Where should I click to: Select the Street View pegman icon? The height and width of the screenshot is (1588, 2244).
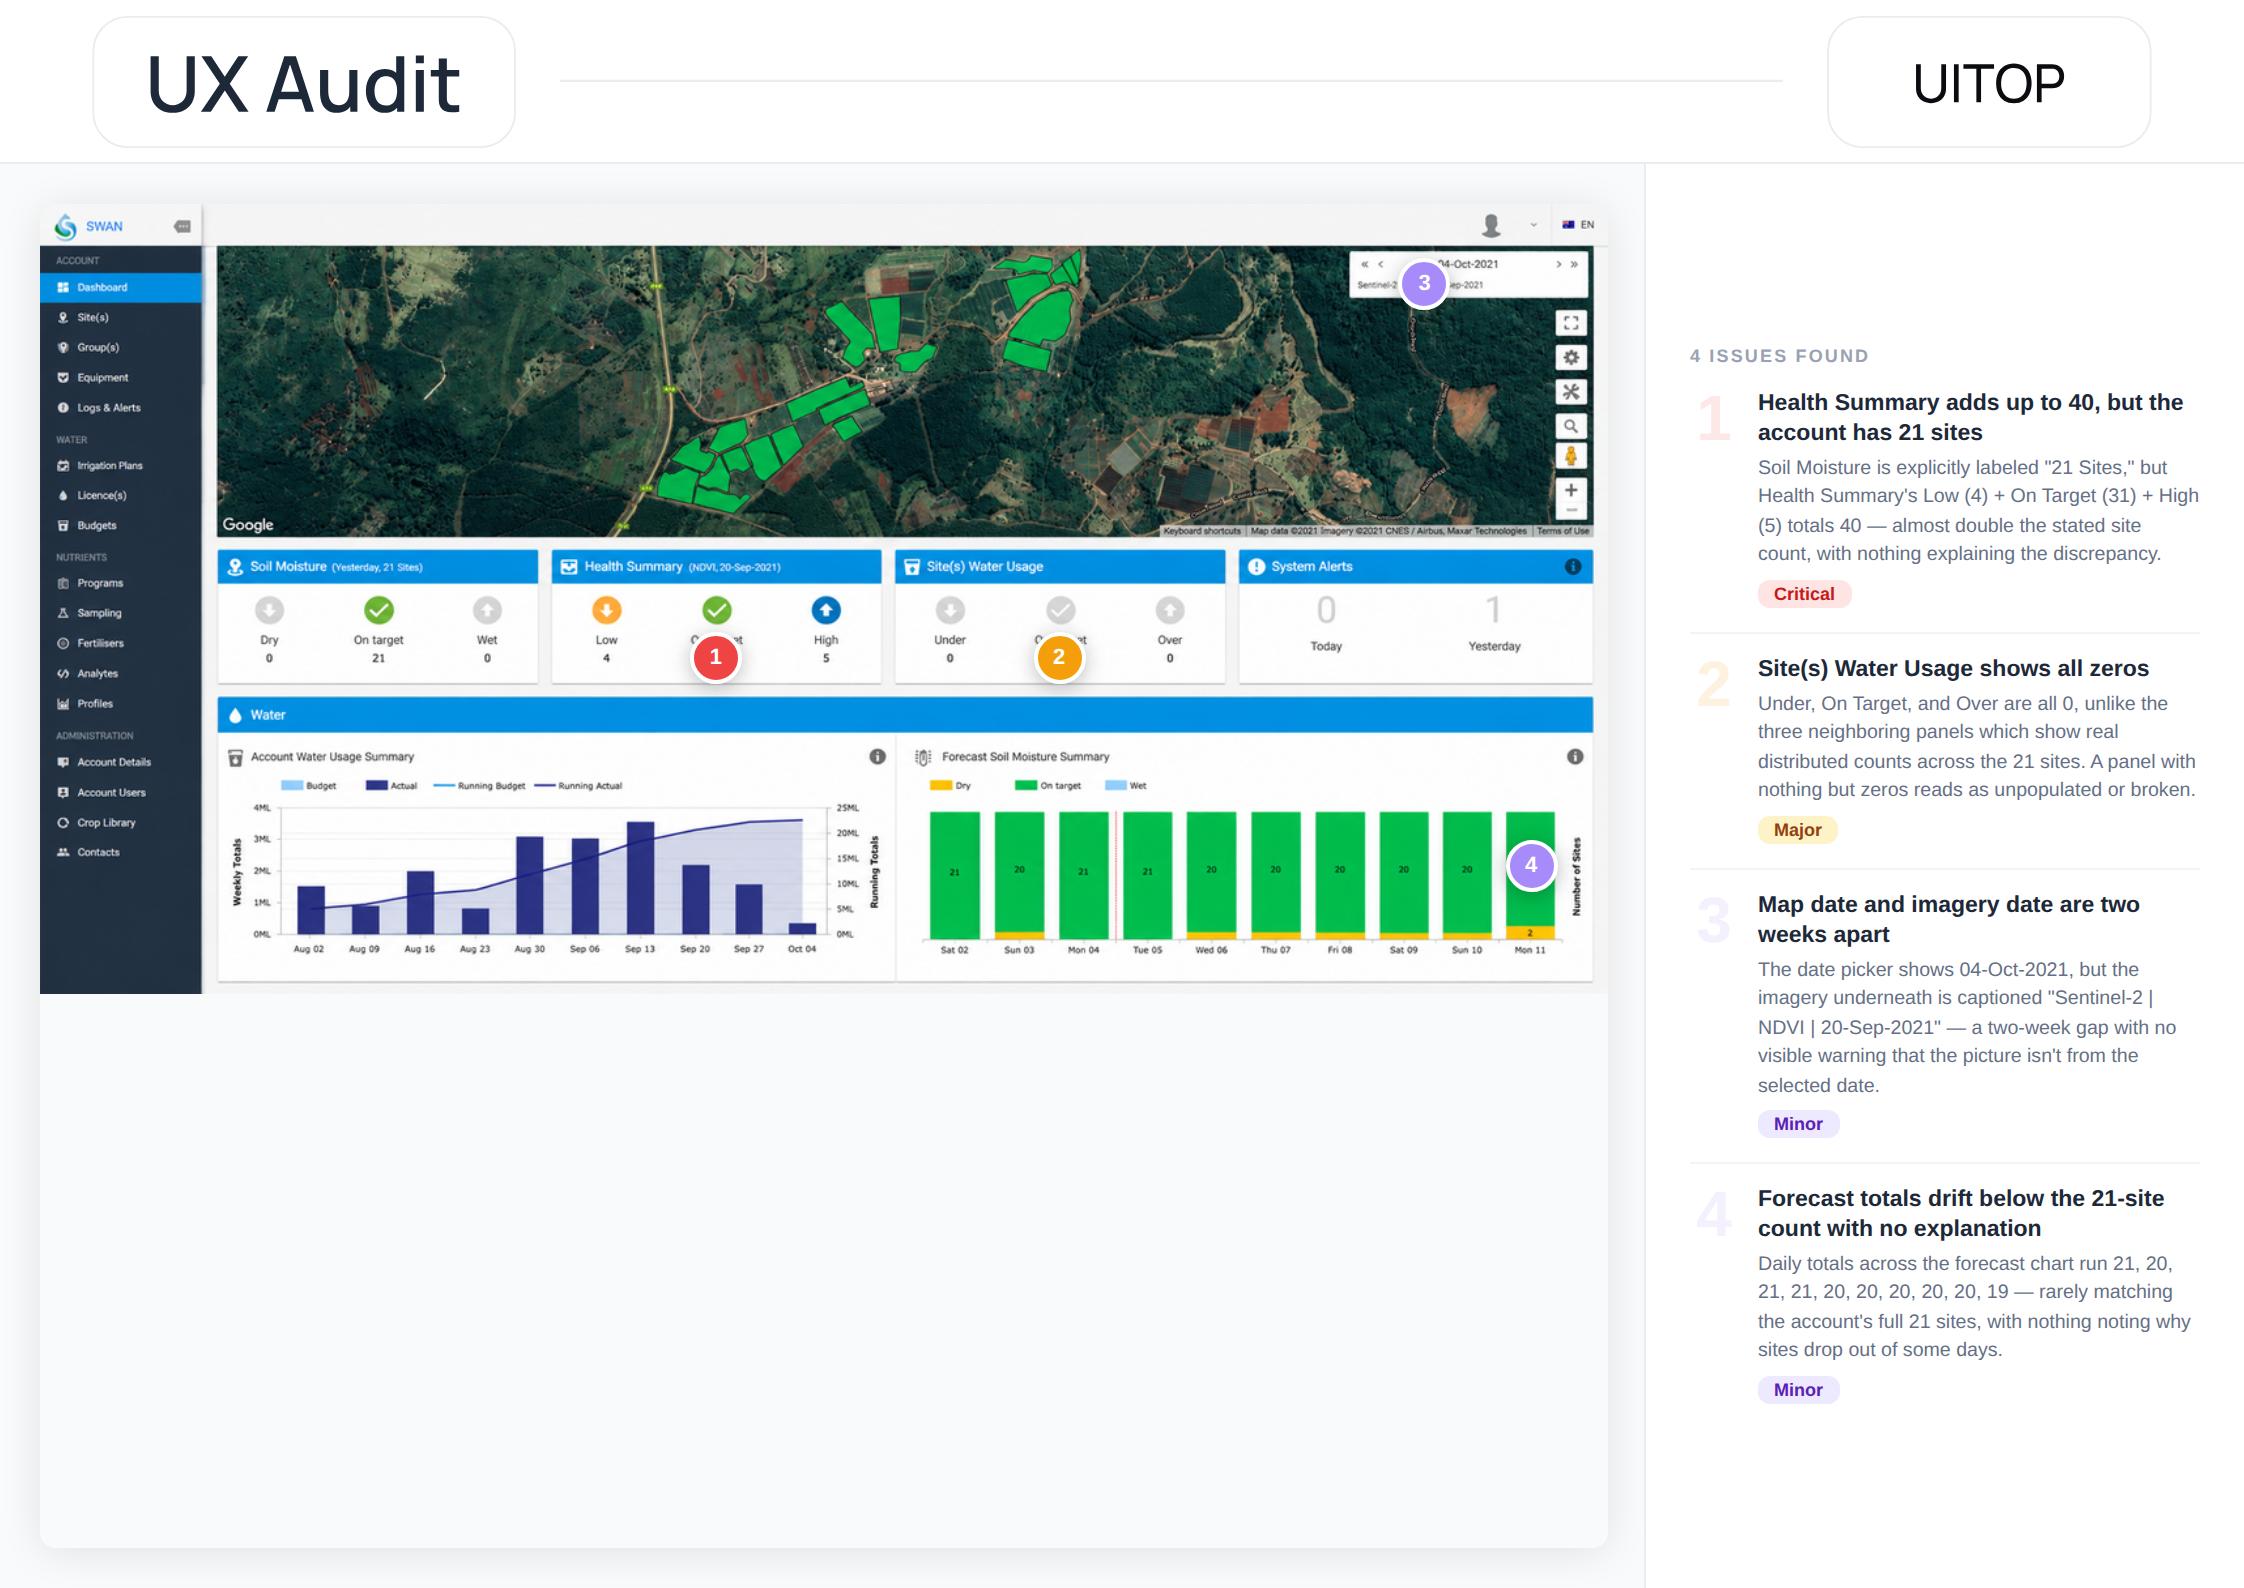1571,456
